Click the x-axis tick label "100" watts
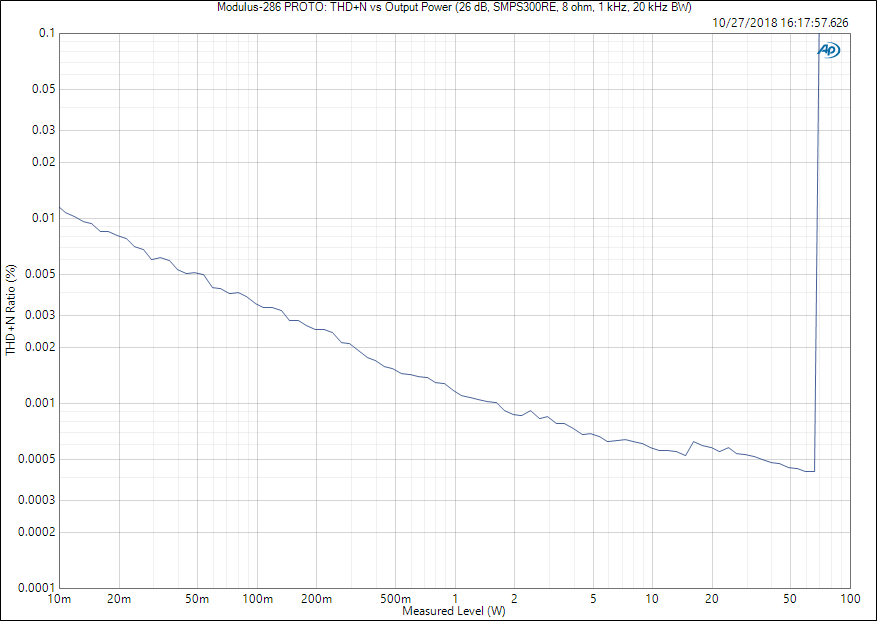Screen dimensions: 877x621 (x=850, y=599)
